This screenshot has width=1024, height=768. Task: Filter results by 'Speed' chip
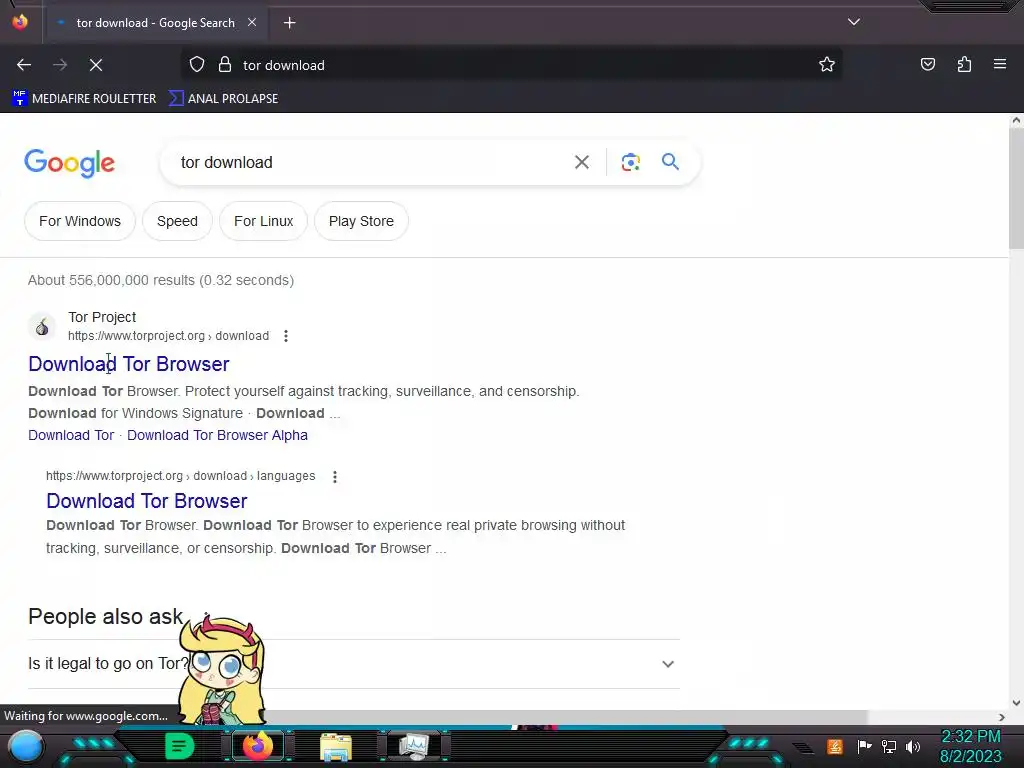click(x=177, y=221)
